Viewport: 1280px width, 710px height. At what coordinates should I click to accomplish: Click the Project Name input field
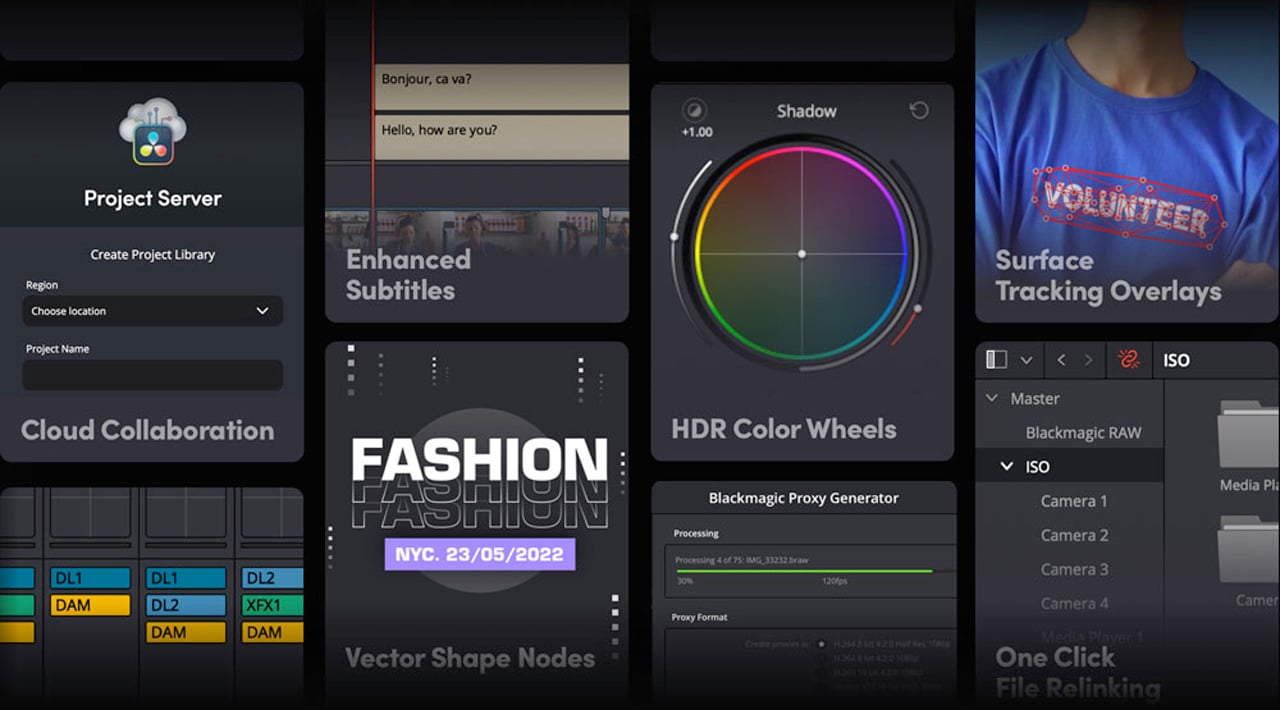(152, 375)
